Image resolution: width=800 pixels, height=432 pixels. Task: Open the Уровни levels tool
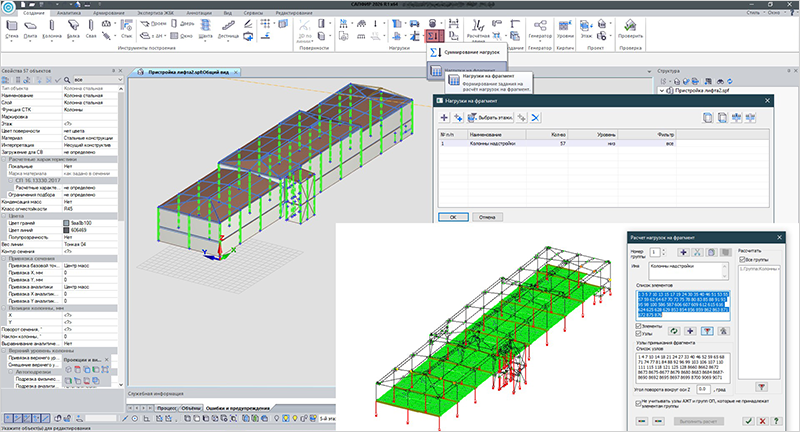coord(565,29)
